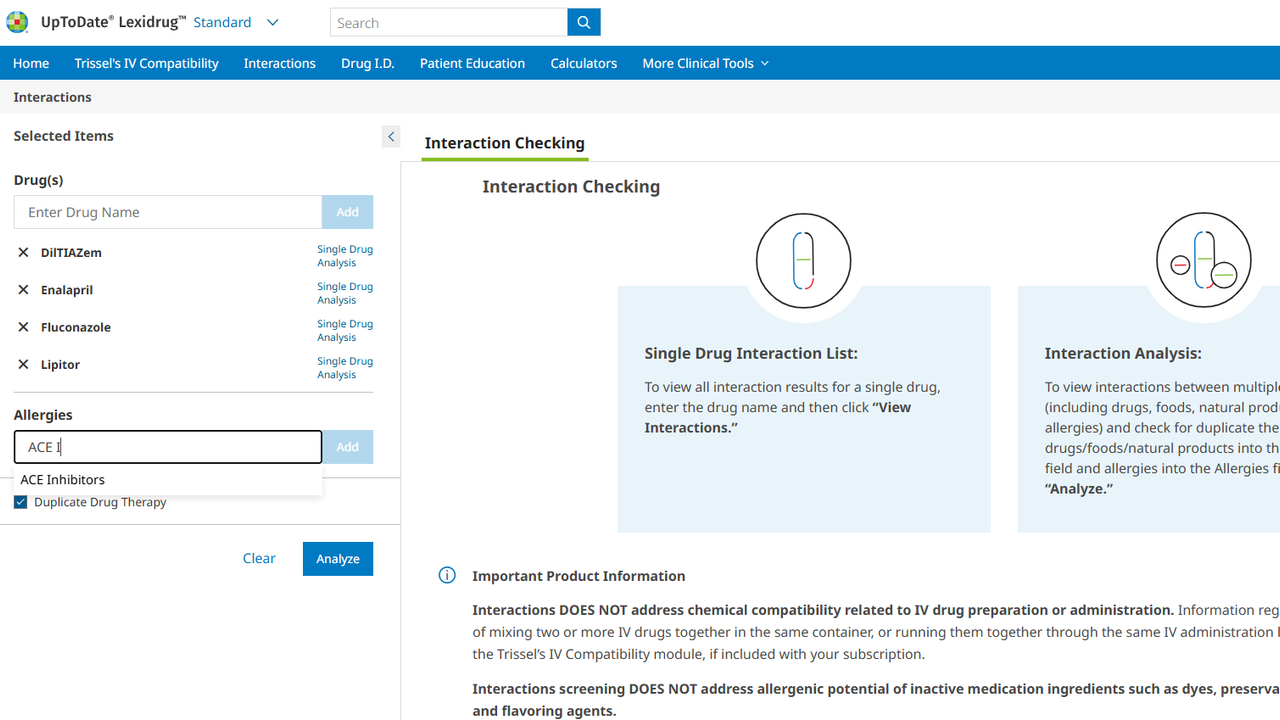Click the Interaction Analysis pills icon
The width and height of the screenshot is (1280, 720).
(1203, 261)
